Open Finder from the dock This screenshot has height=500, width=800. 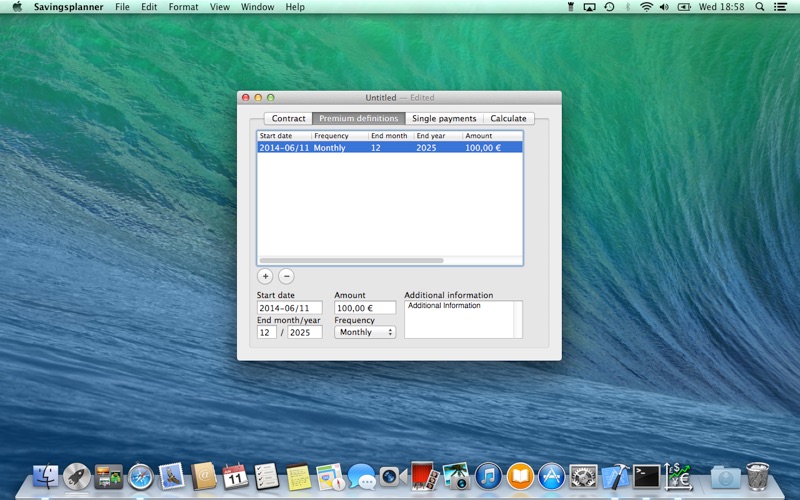pyautogui.click(x=45, y=477)
